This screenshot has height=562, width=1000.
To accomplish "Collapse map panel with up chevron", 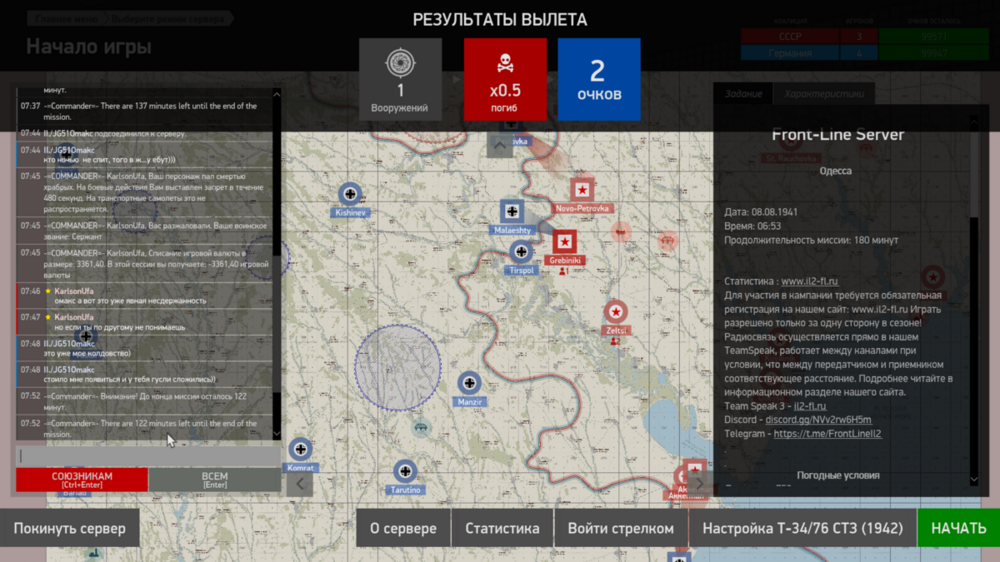I will 499,145.
